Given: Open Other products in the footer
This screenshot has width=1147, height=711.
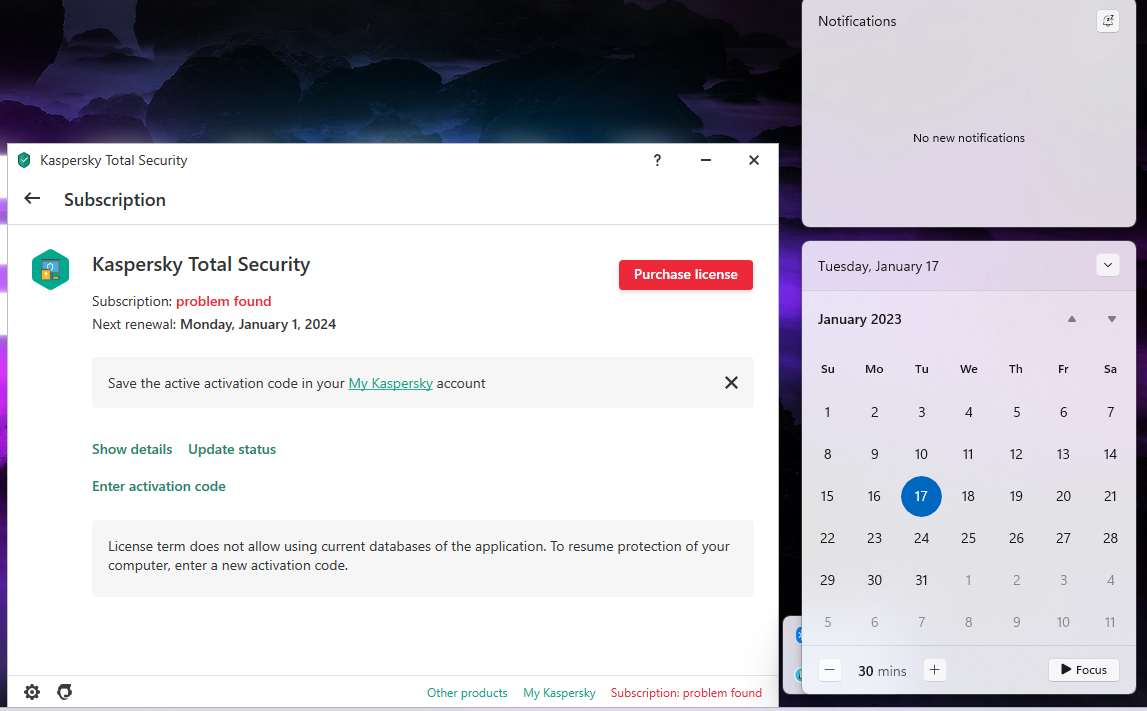Looking at the screenshot, I should [467, 693].
